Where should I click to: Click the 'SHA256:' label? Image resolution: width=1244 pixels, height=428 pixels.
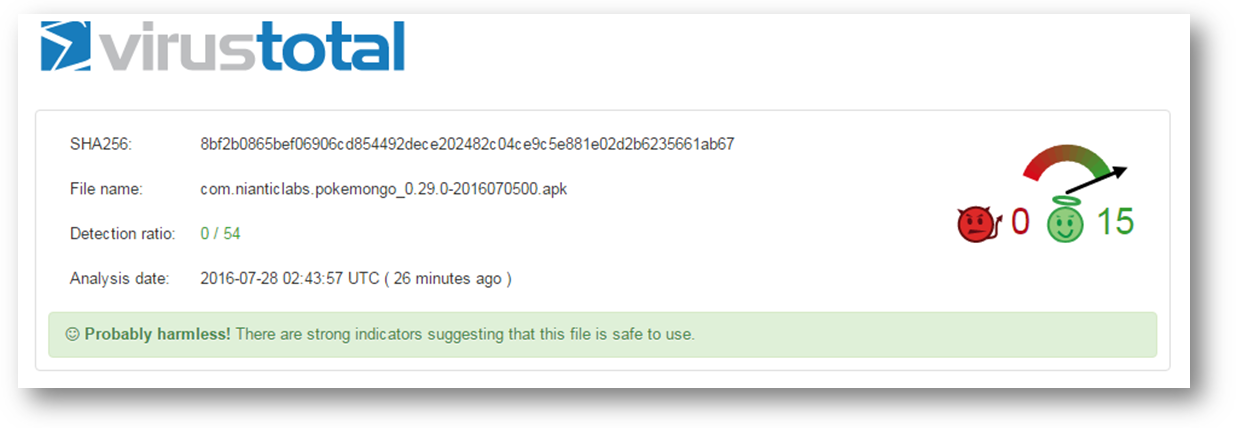(101, 144)
